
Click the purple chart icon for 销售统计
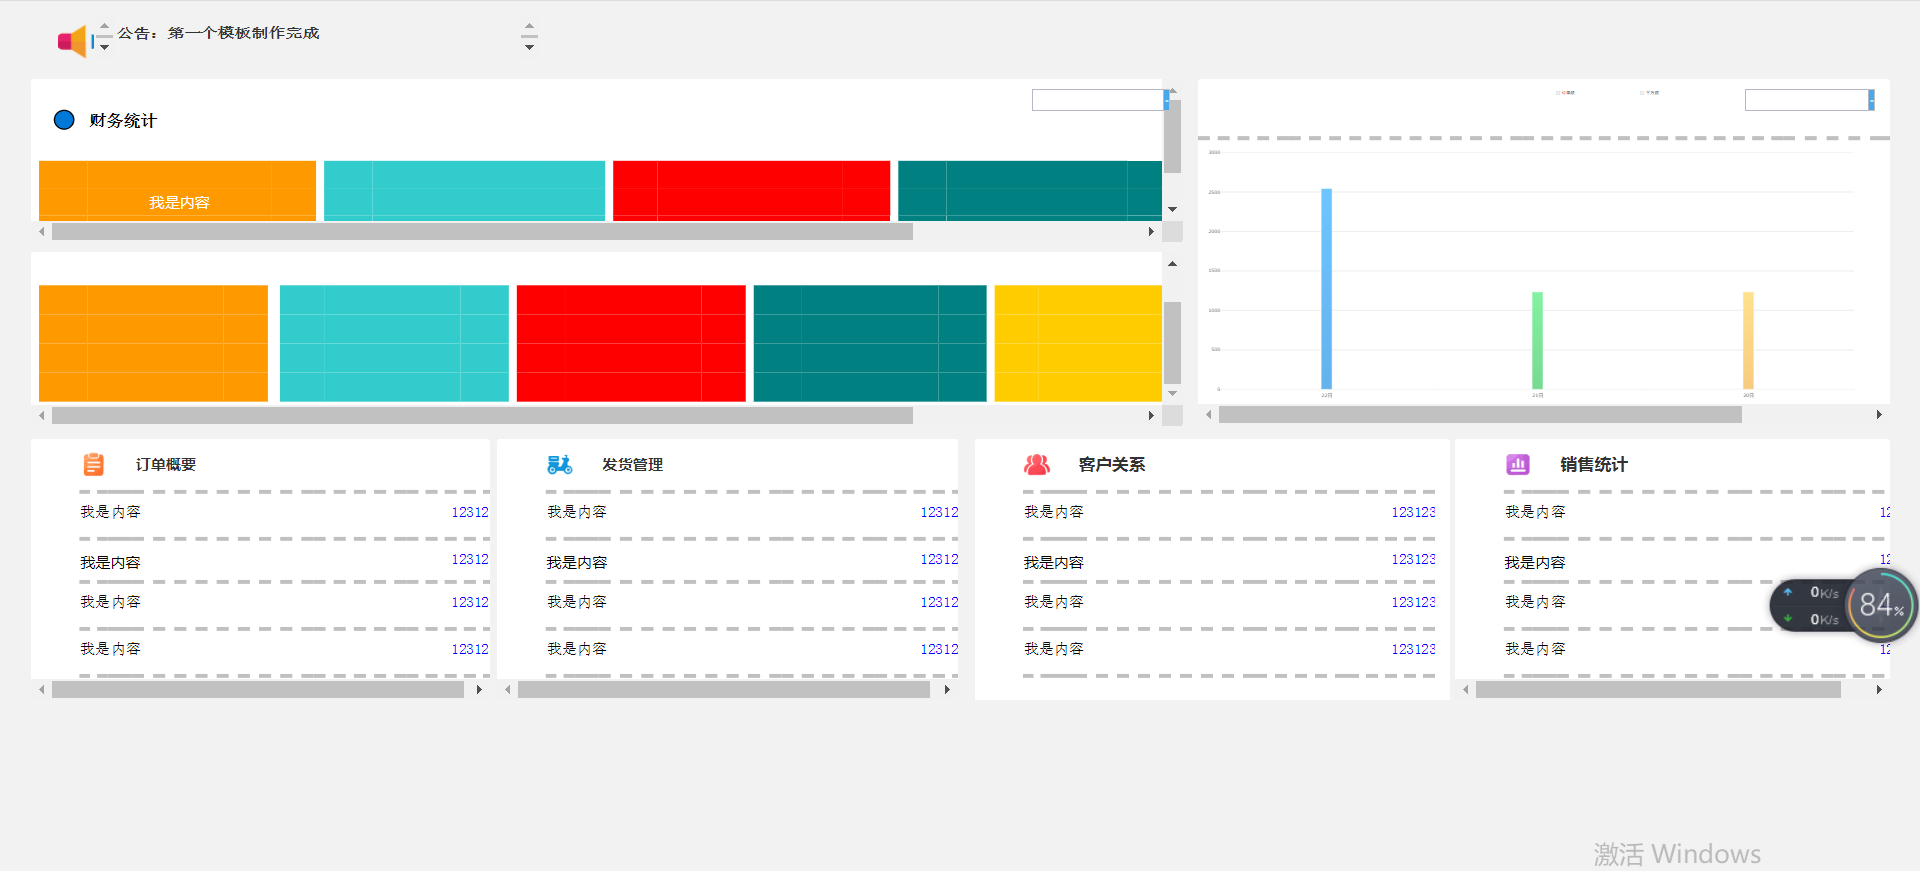coord(1518,464)
